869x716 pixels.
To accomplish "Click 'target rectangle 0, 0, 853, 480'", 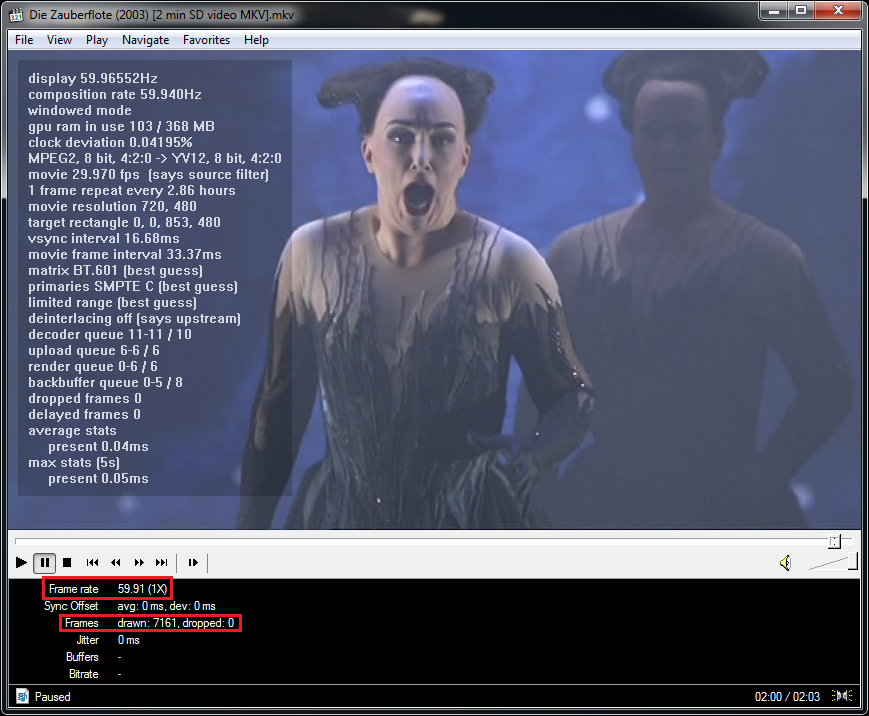I will click(x=124, y=222).
